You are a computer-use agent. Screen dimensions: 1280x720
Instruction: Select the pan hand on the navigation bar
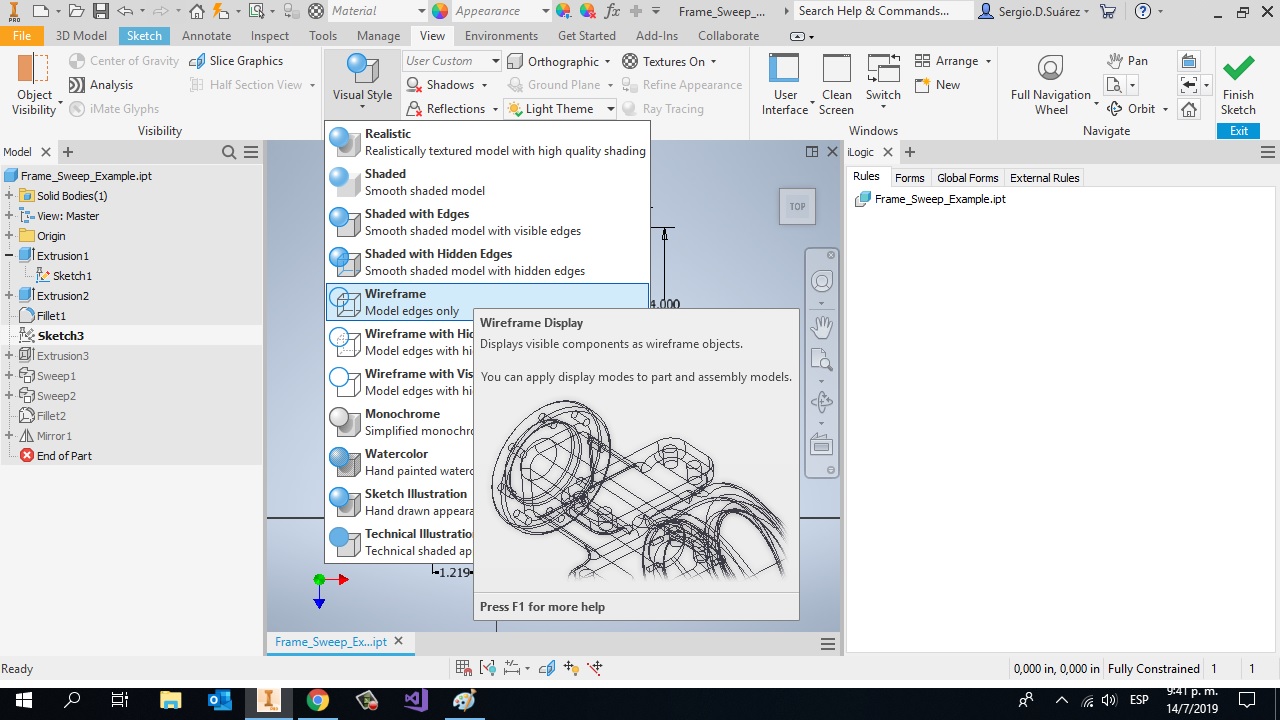point(821,326)
